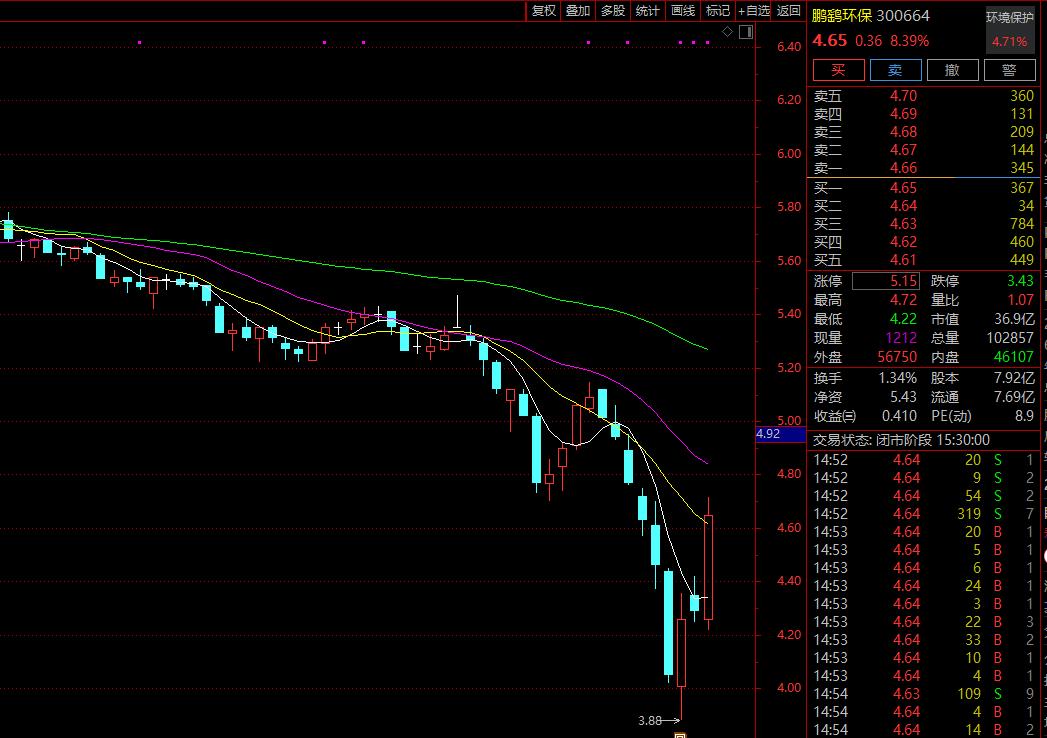Open the 多股 multi-stock view
1047x738 pixels.
point(612,11)
